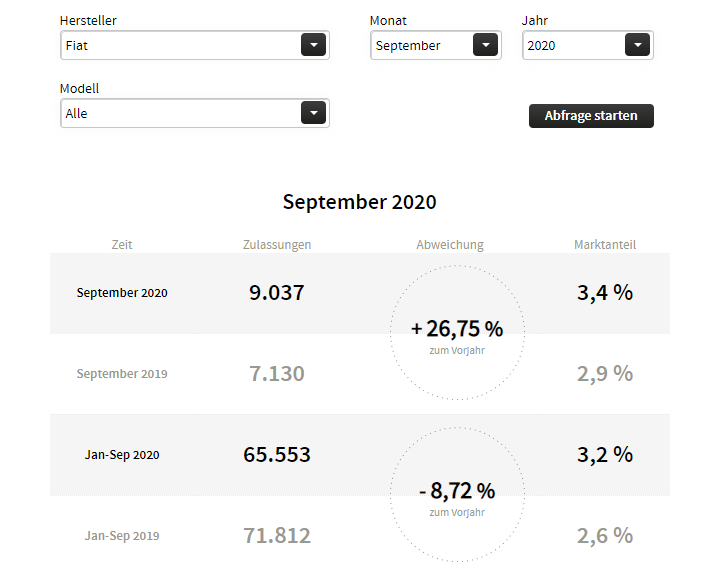716x575 pixels.
Task: Click the September 2020 heading
Action: pos(360,202)
